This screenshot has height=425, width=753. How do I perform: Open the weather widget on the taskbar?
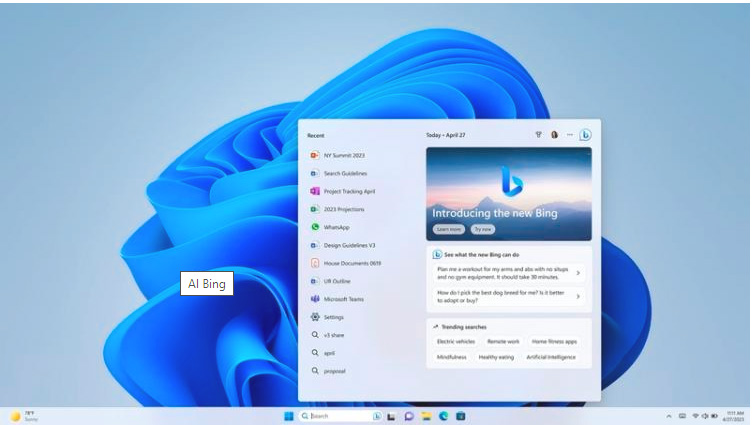[x=24, y=416]
